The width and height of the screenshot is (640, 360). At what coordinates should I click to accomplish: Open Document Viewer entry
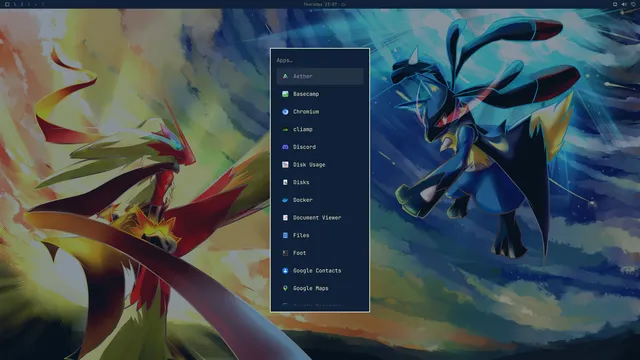point(320,218)
